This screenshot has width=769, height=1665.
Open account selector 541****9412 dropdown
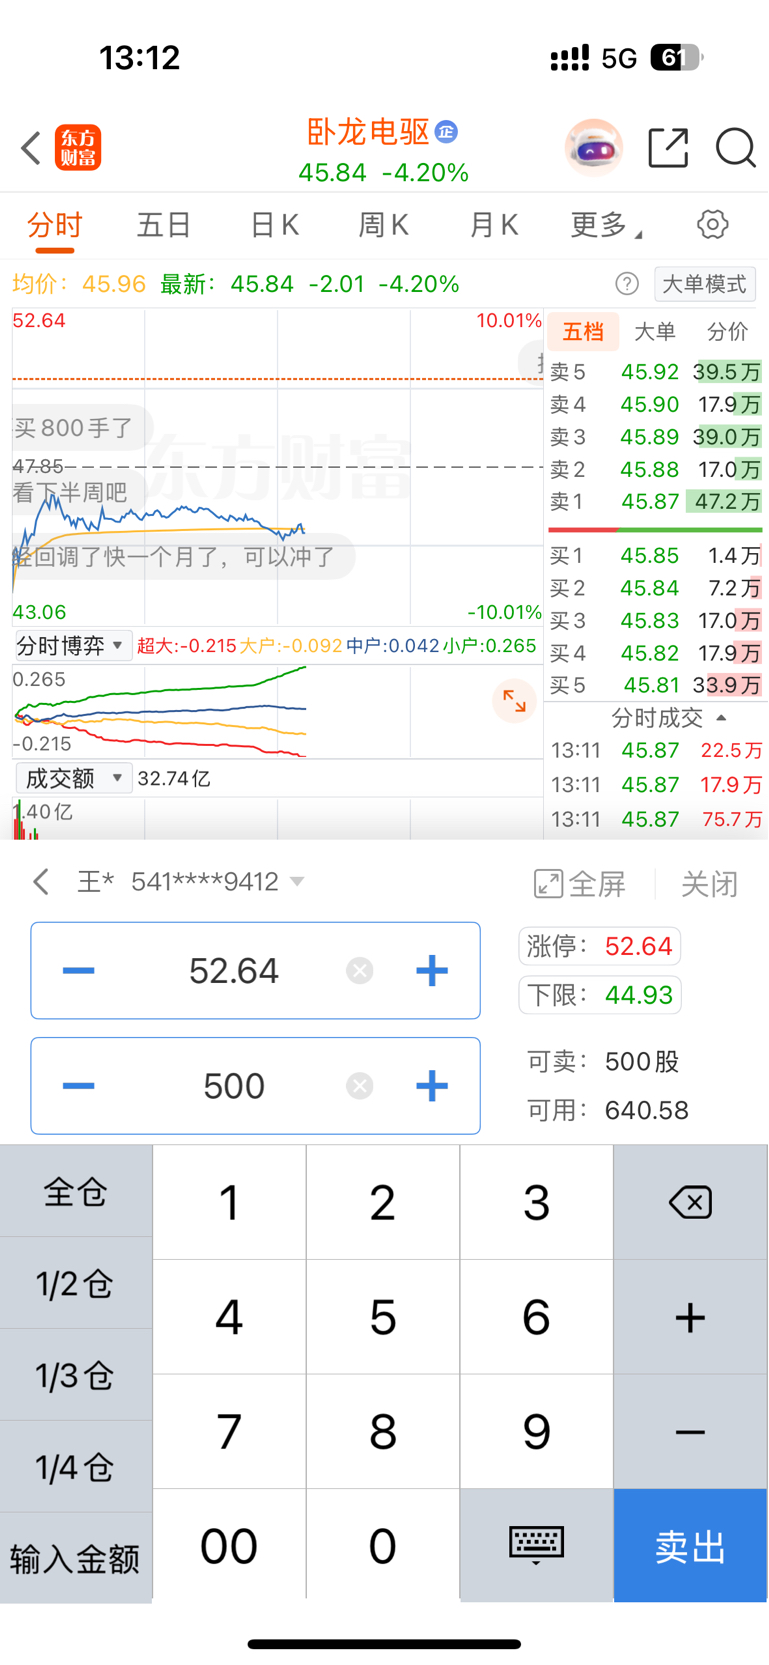point(217,882)
